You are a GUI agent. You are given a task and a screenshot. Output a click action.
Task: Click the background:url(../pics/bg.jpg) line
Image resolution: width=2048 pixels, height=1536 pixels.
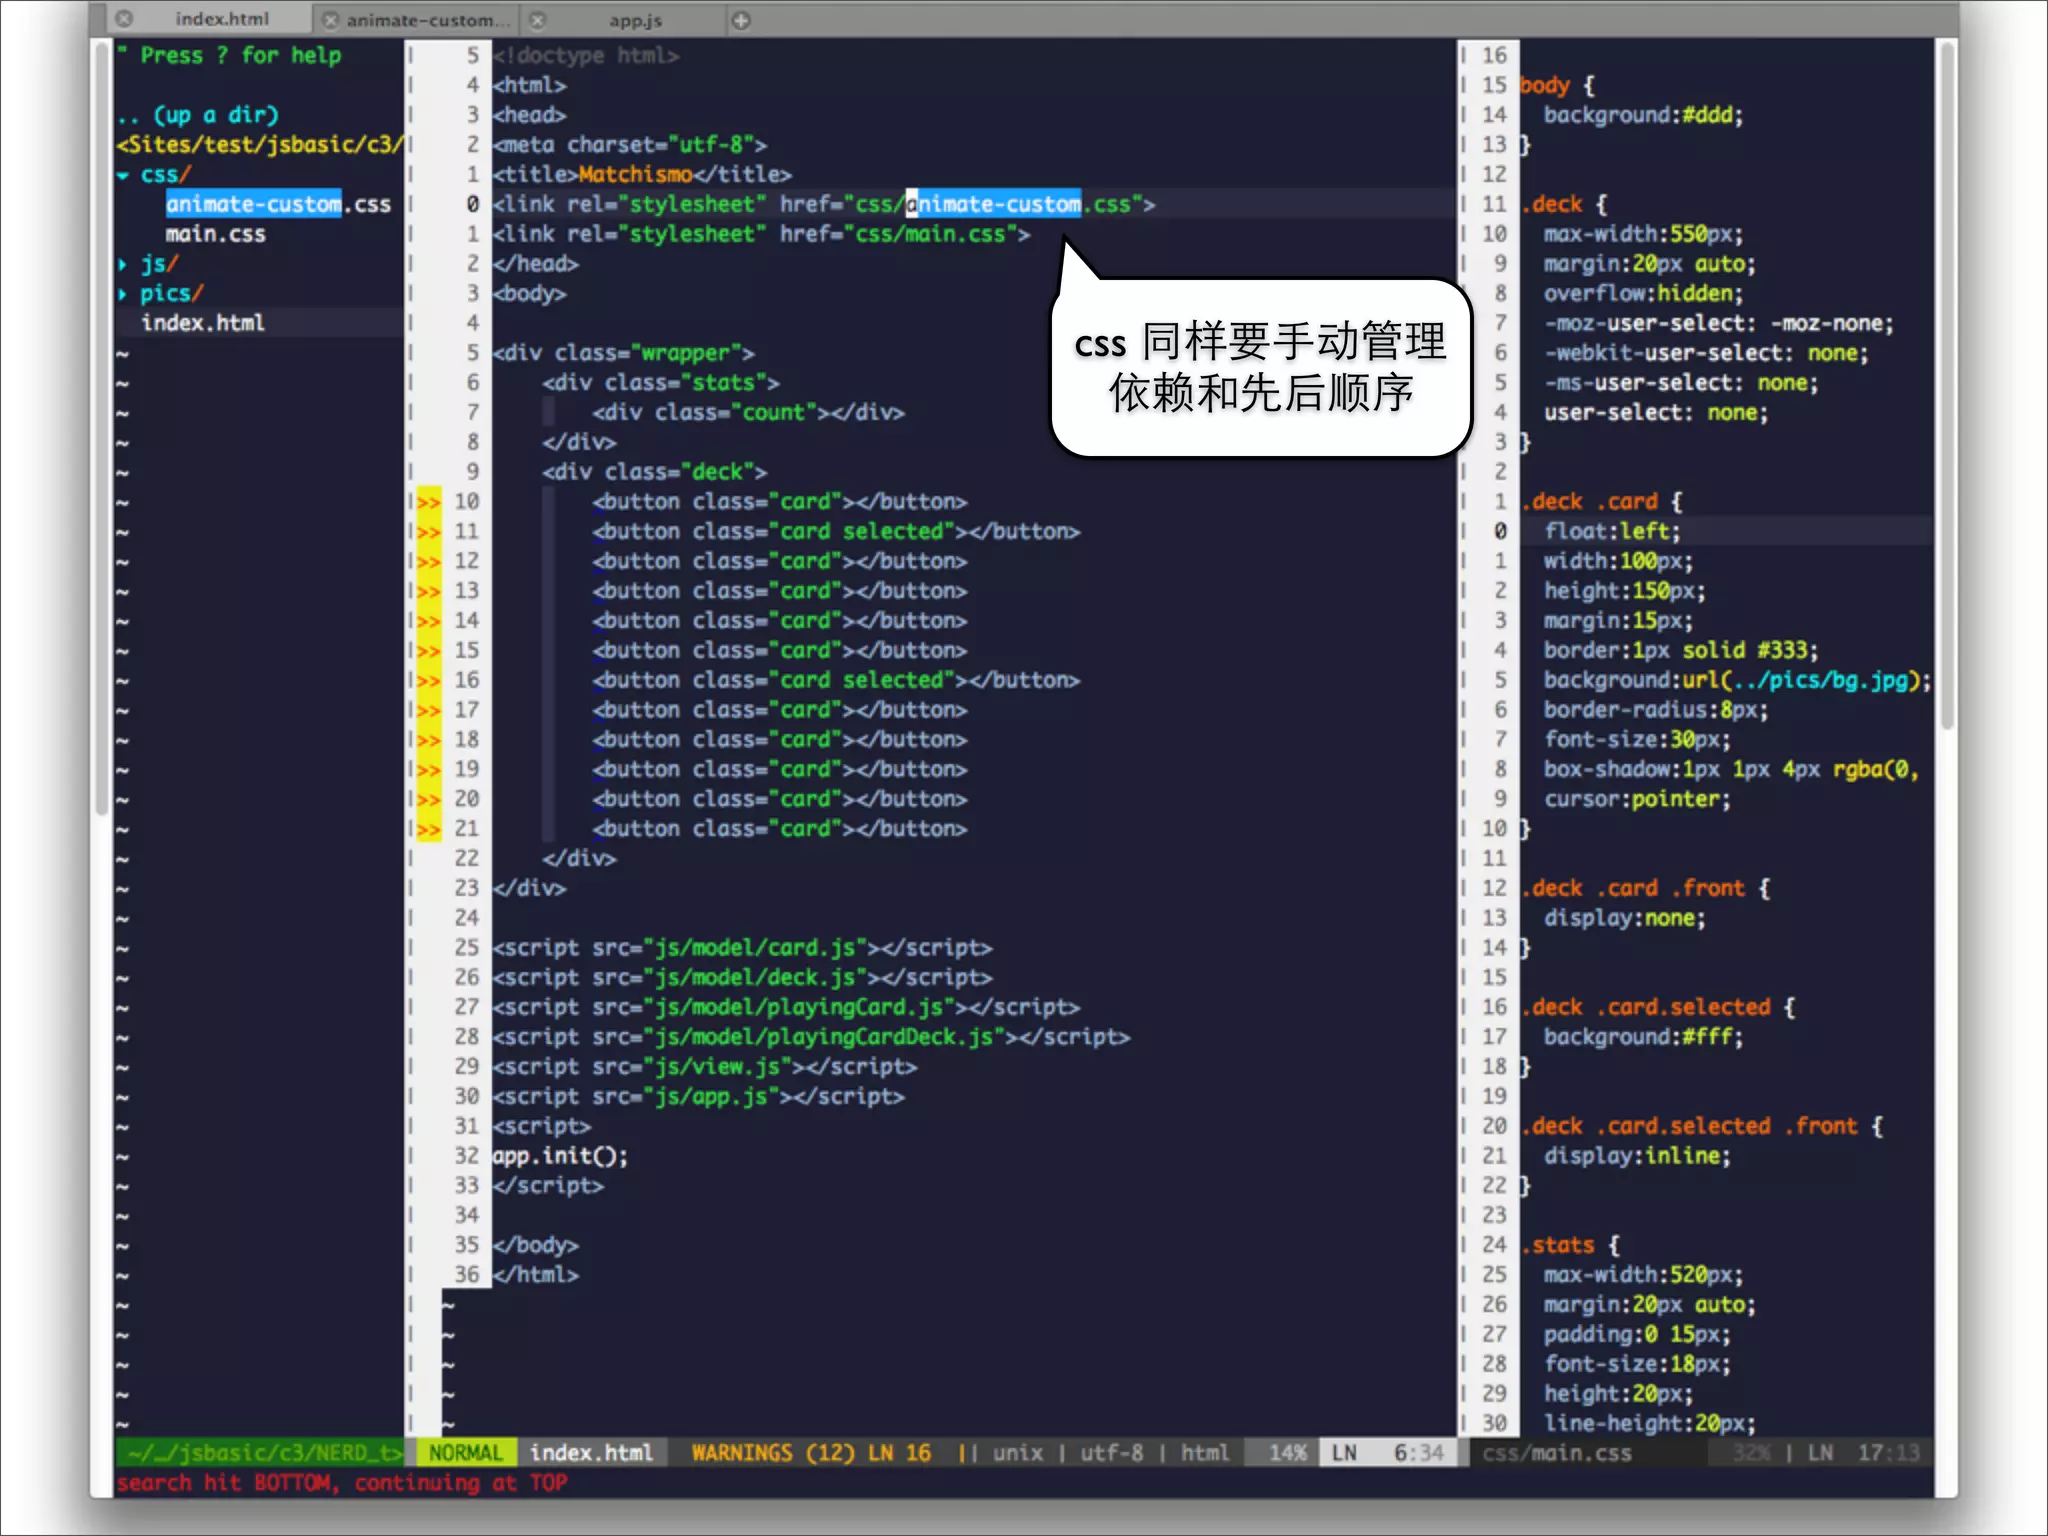[x=1737, y=681]
